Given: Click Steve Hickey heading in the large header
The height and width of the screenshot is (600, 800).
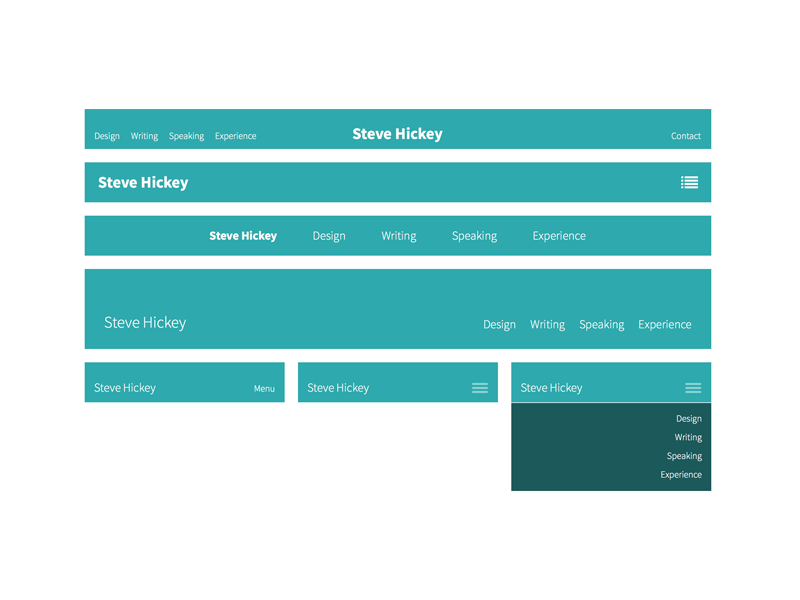Looking at the screenshot, I should point(146,322).
